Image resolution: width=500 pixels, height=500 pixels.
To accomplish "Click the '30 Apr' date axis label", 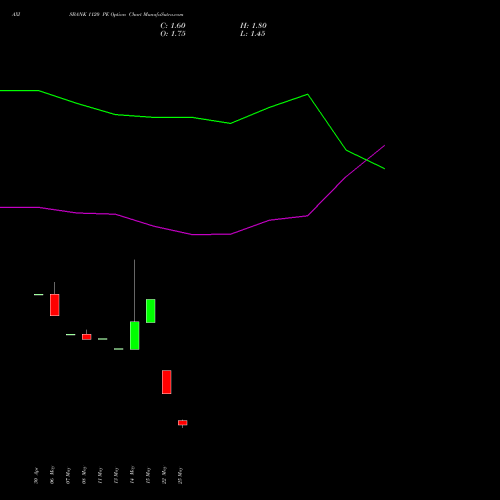I will click(36, 476).
